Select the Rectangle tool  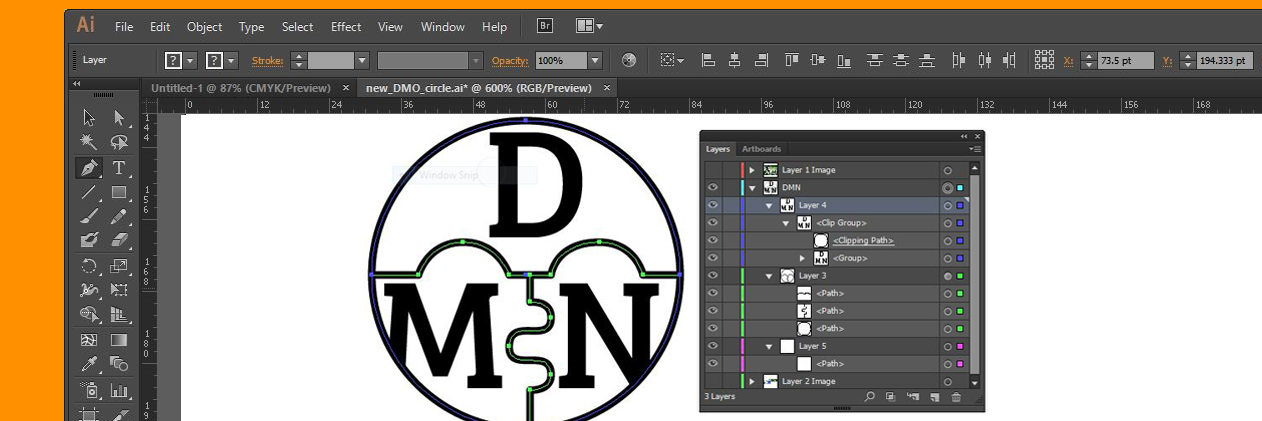(119, 192)
